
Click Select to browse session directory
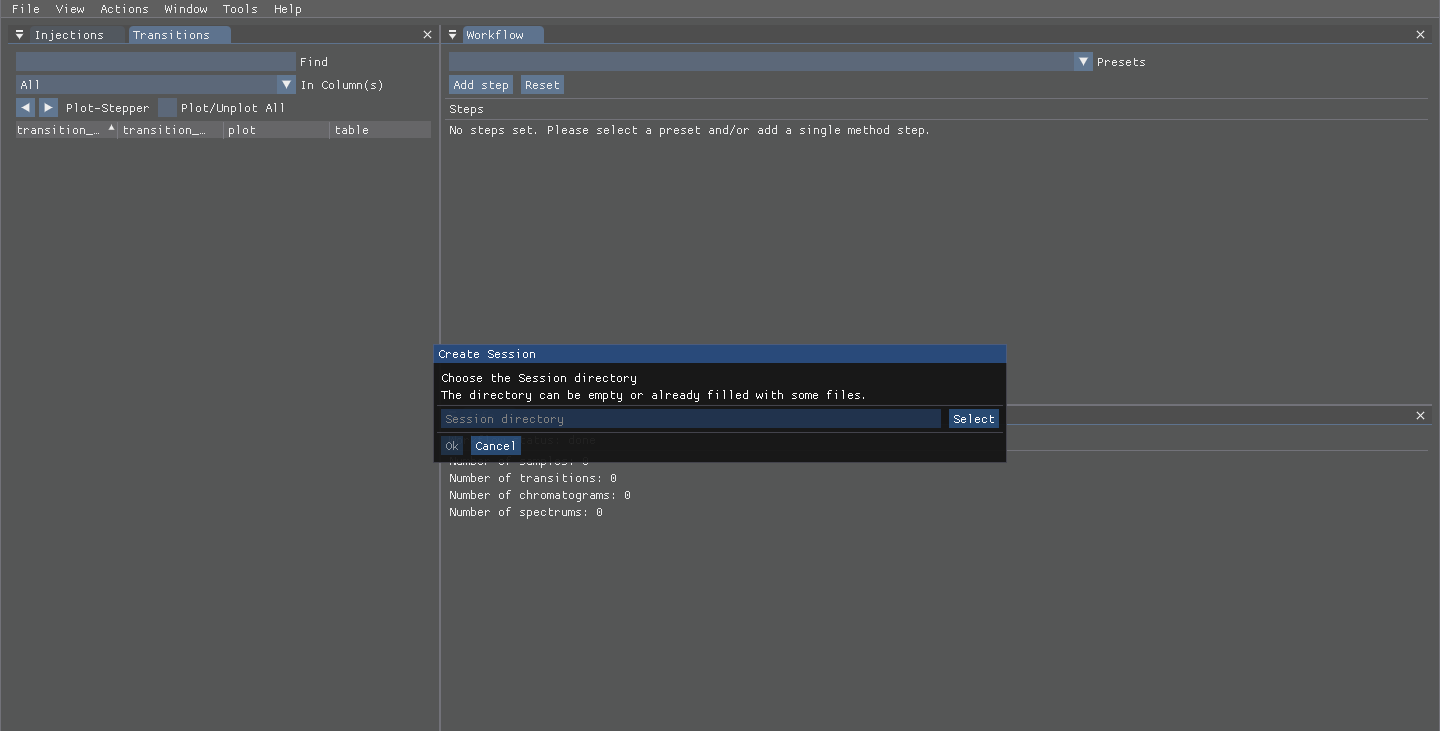(974, 419)
